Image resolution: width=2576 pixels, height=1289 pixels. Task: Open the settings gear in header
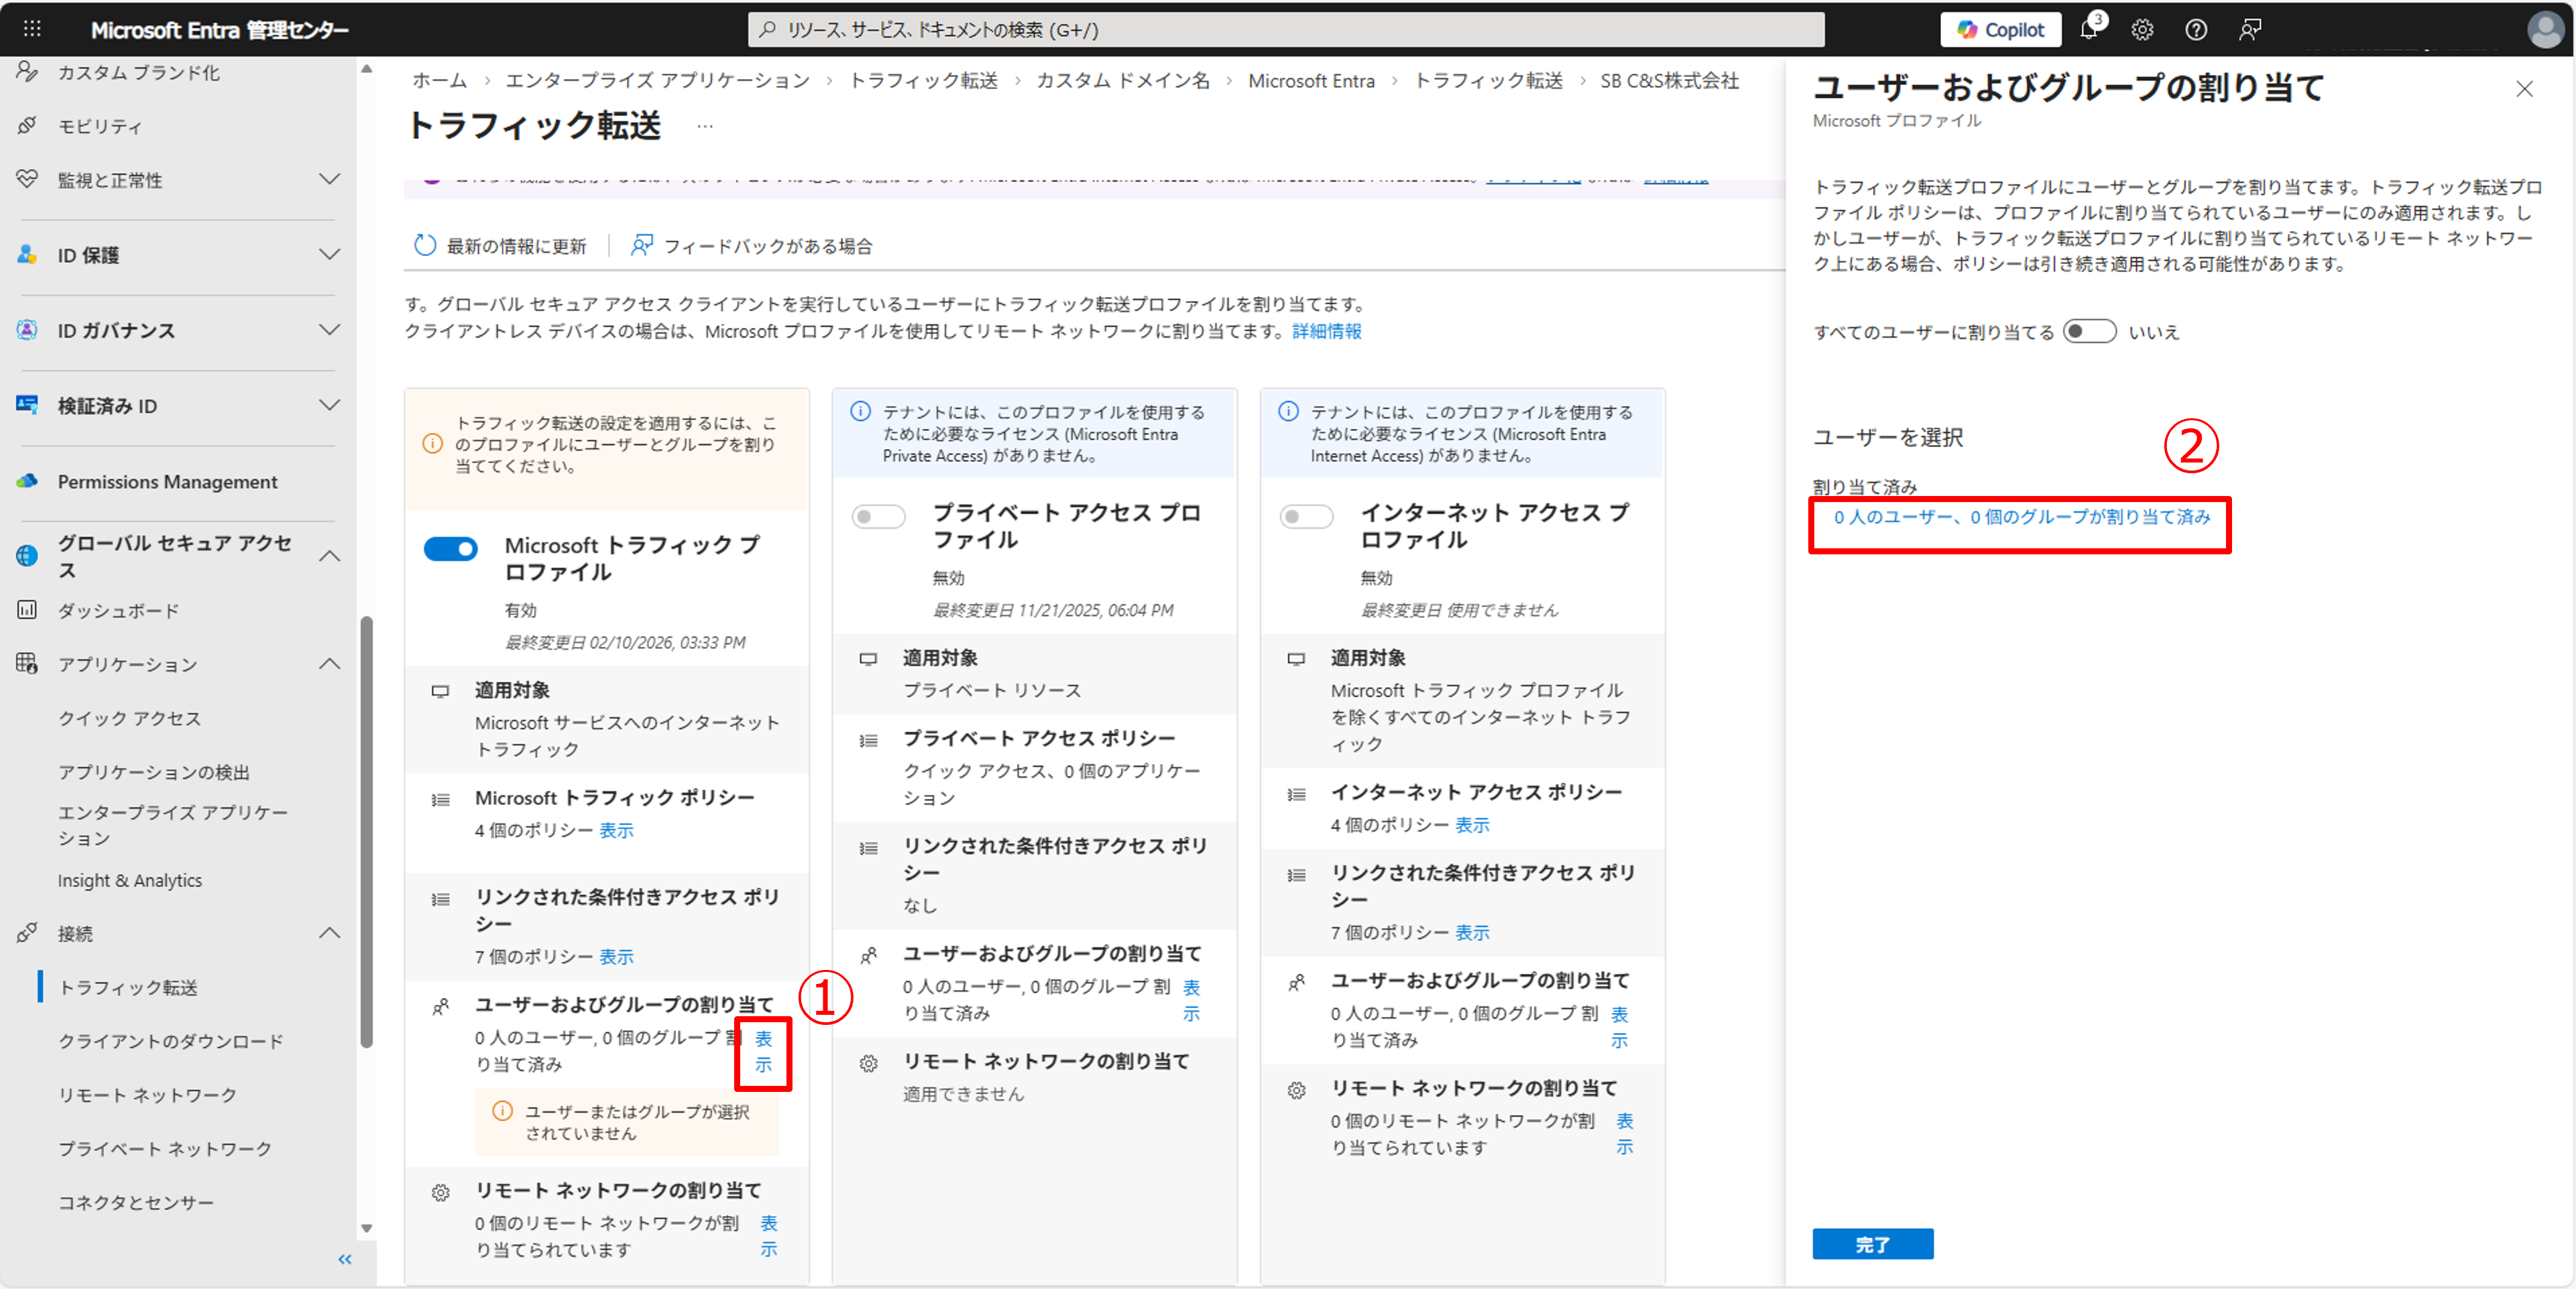tap(2142, 29)
